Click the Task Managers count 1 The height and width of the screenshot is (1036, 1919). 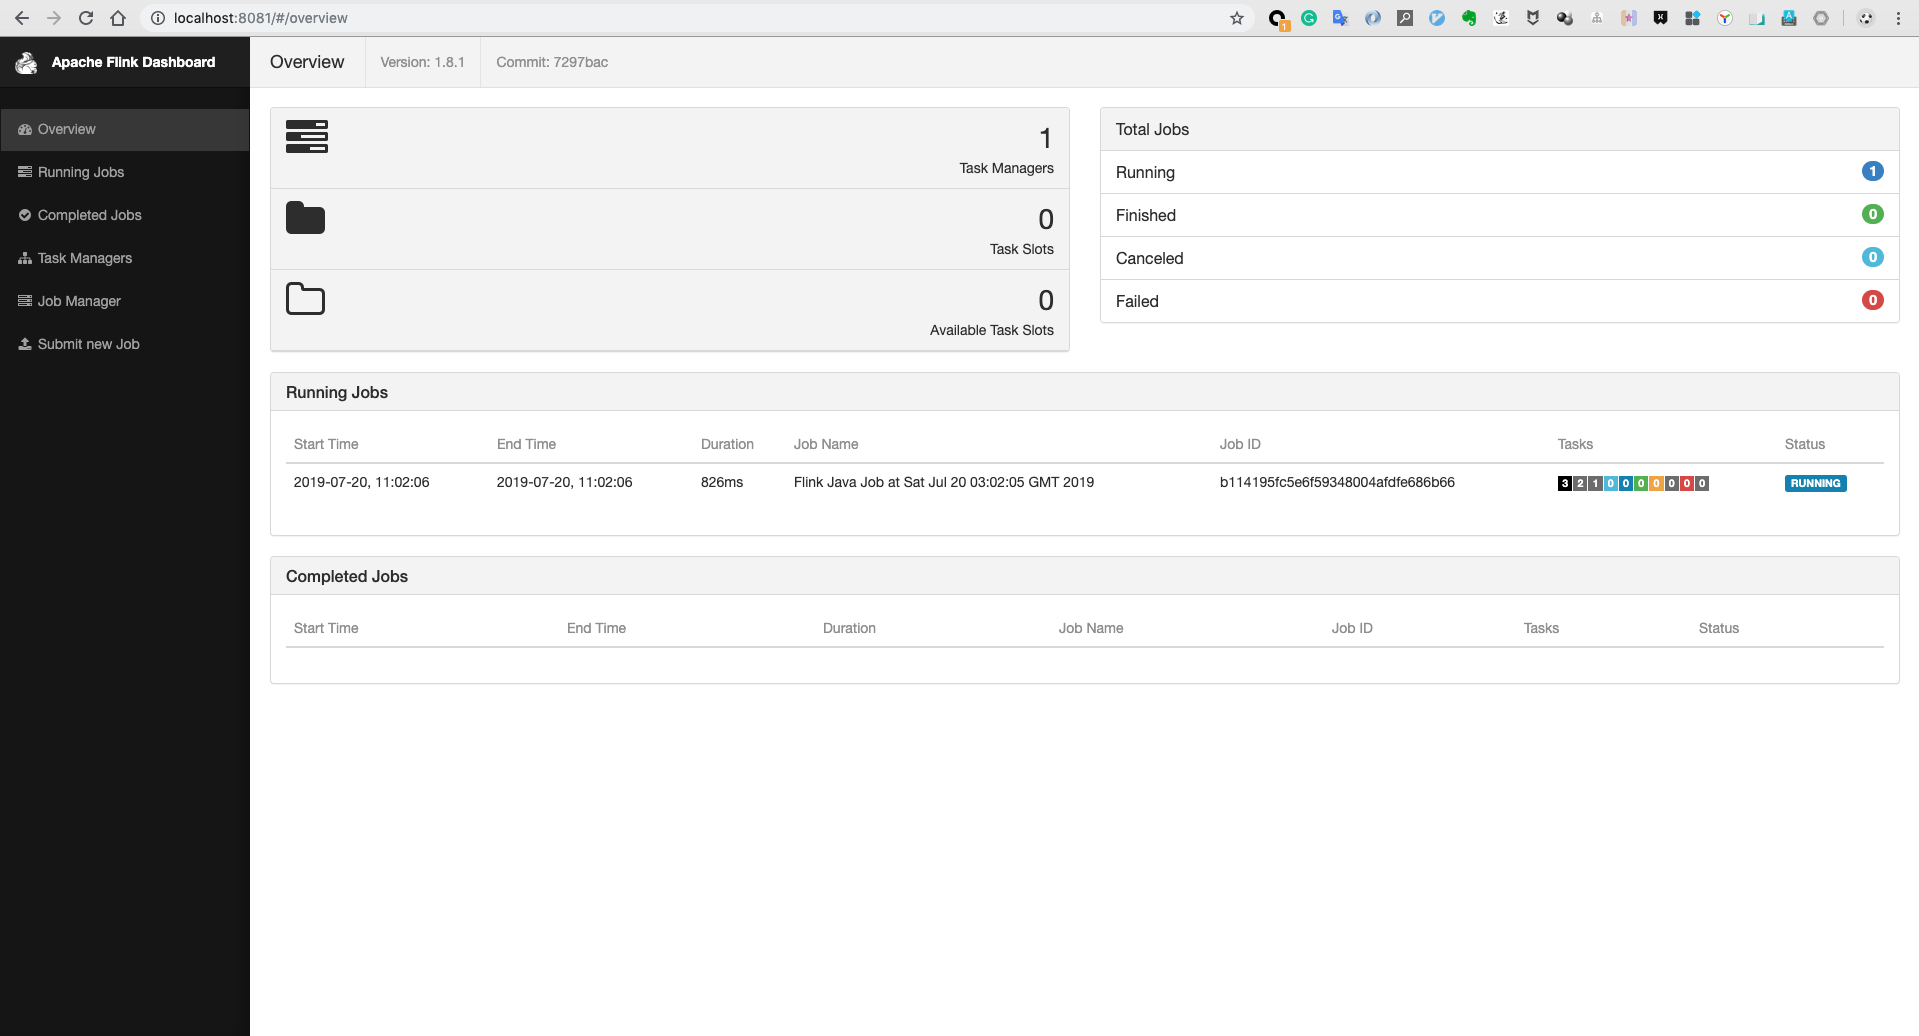[x=1046, y=138]
